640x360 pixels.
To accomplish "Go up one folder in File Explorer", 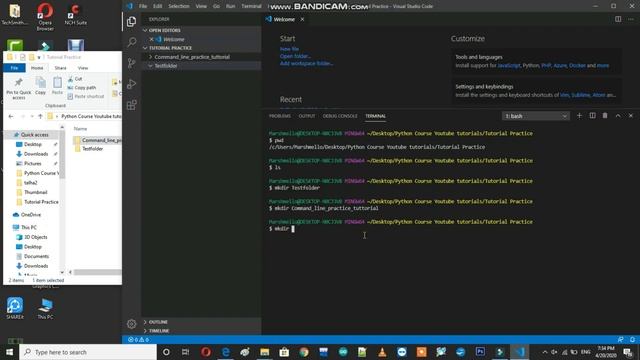I will pyautogui.click(x=40, y=116).
